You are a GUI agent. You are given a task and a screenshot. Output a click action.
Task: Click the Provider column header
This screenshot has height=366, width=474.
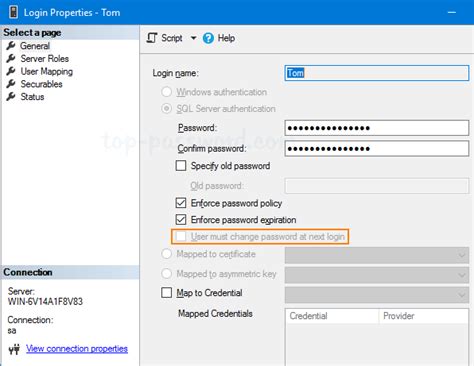click(x=424, y=316)
